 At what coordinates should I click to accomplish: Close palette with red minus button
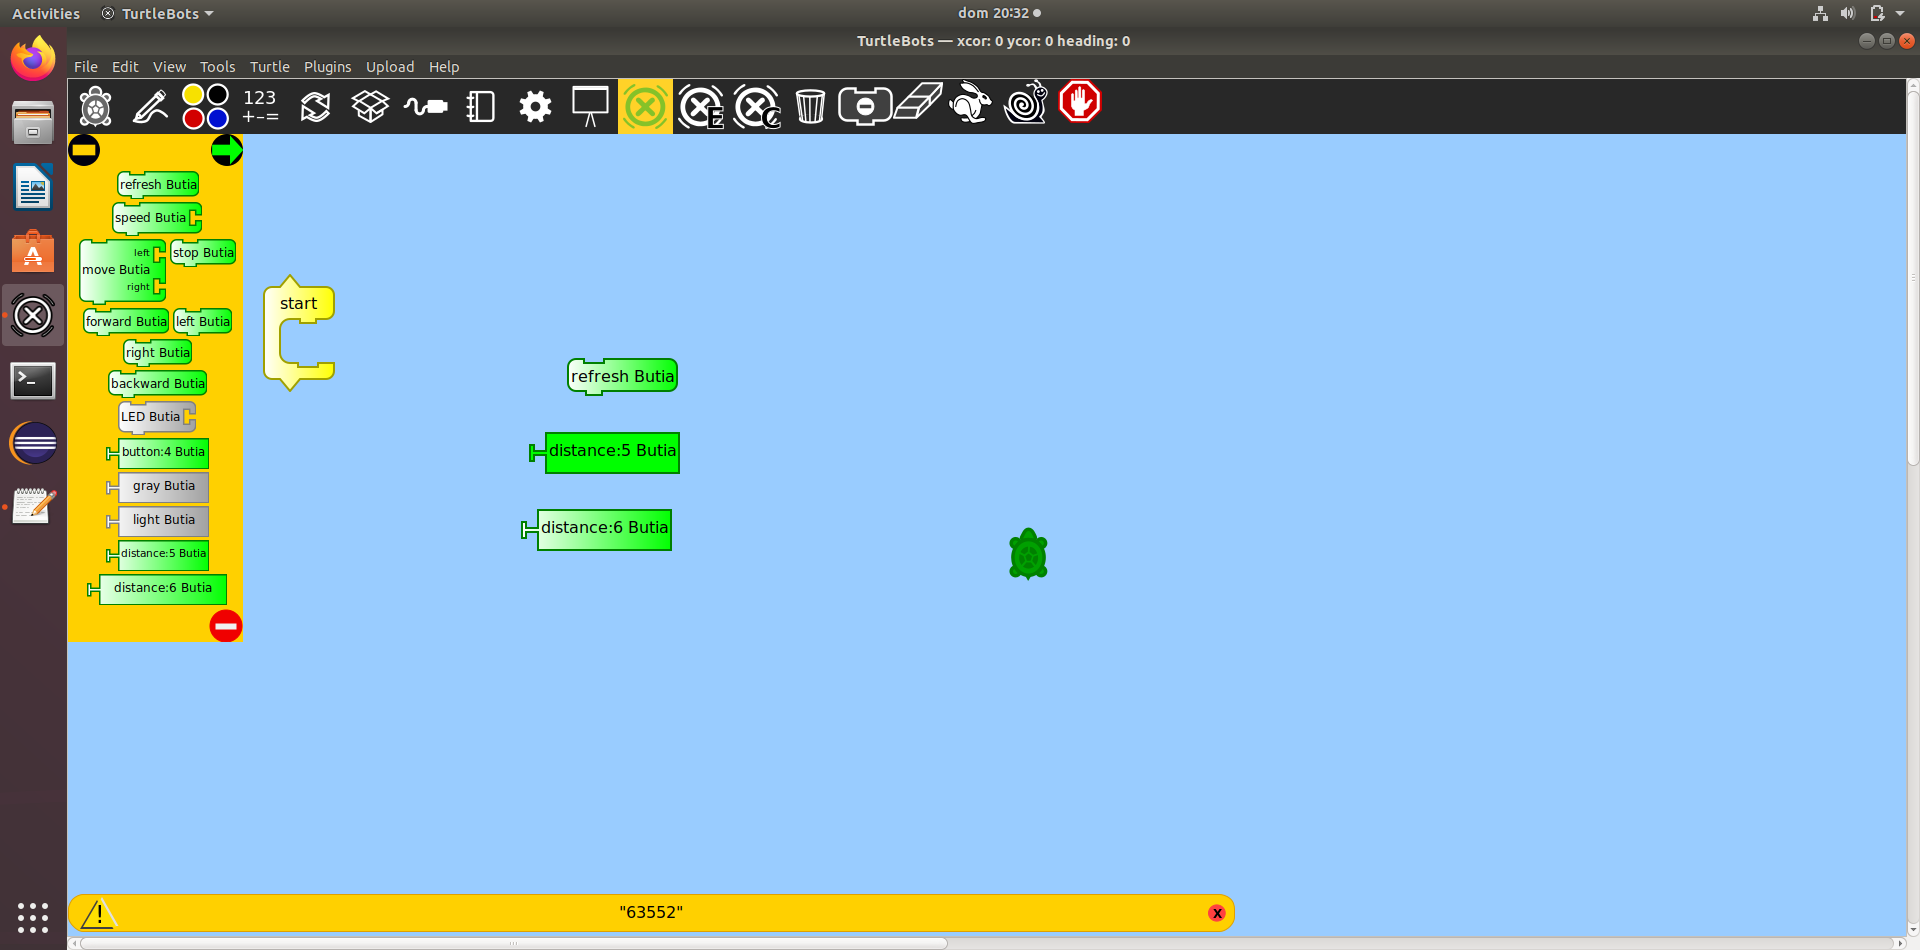click(226, 626)
